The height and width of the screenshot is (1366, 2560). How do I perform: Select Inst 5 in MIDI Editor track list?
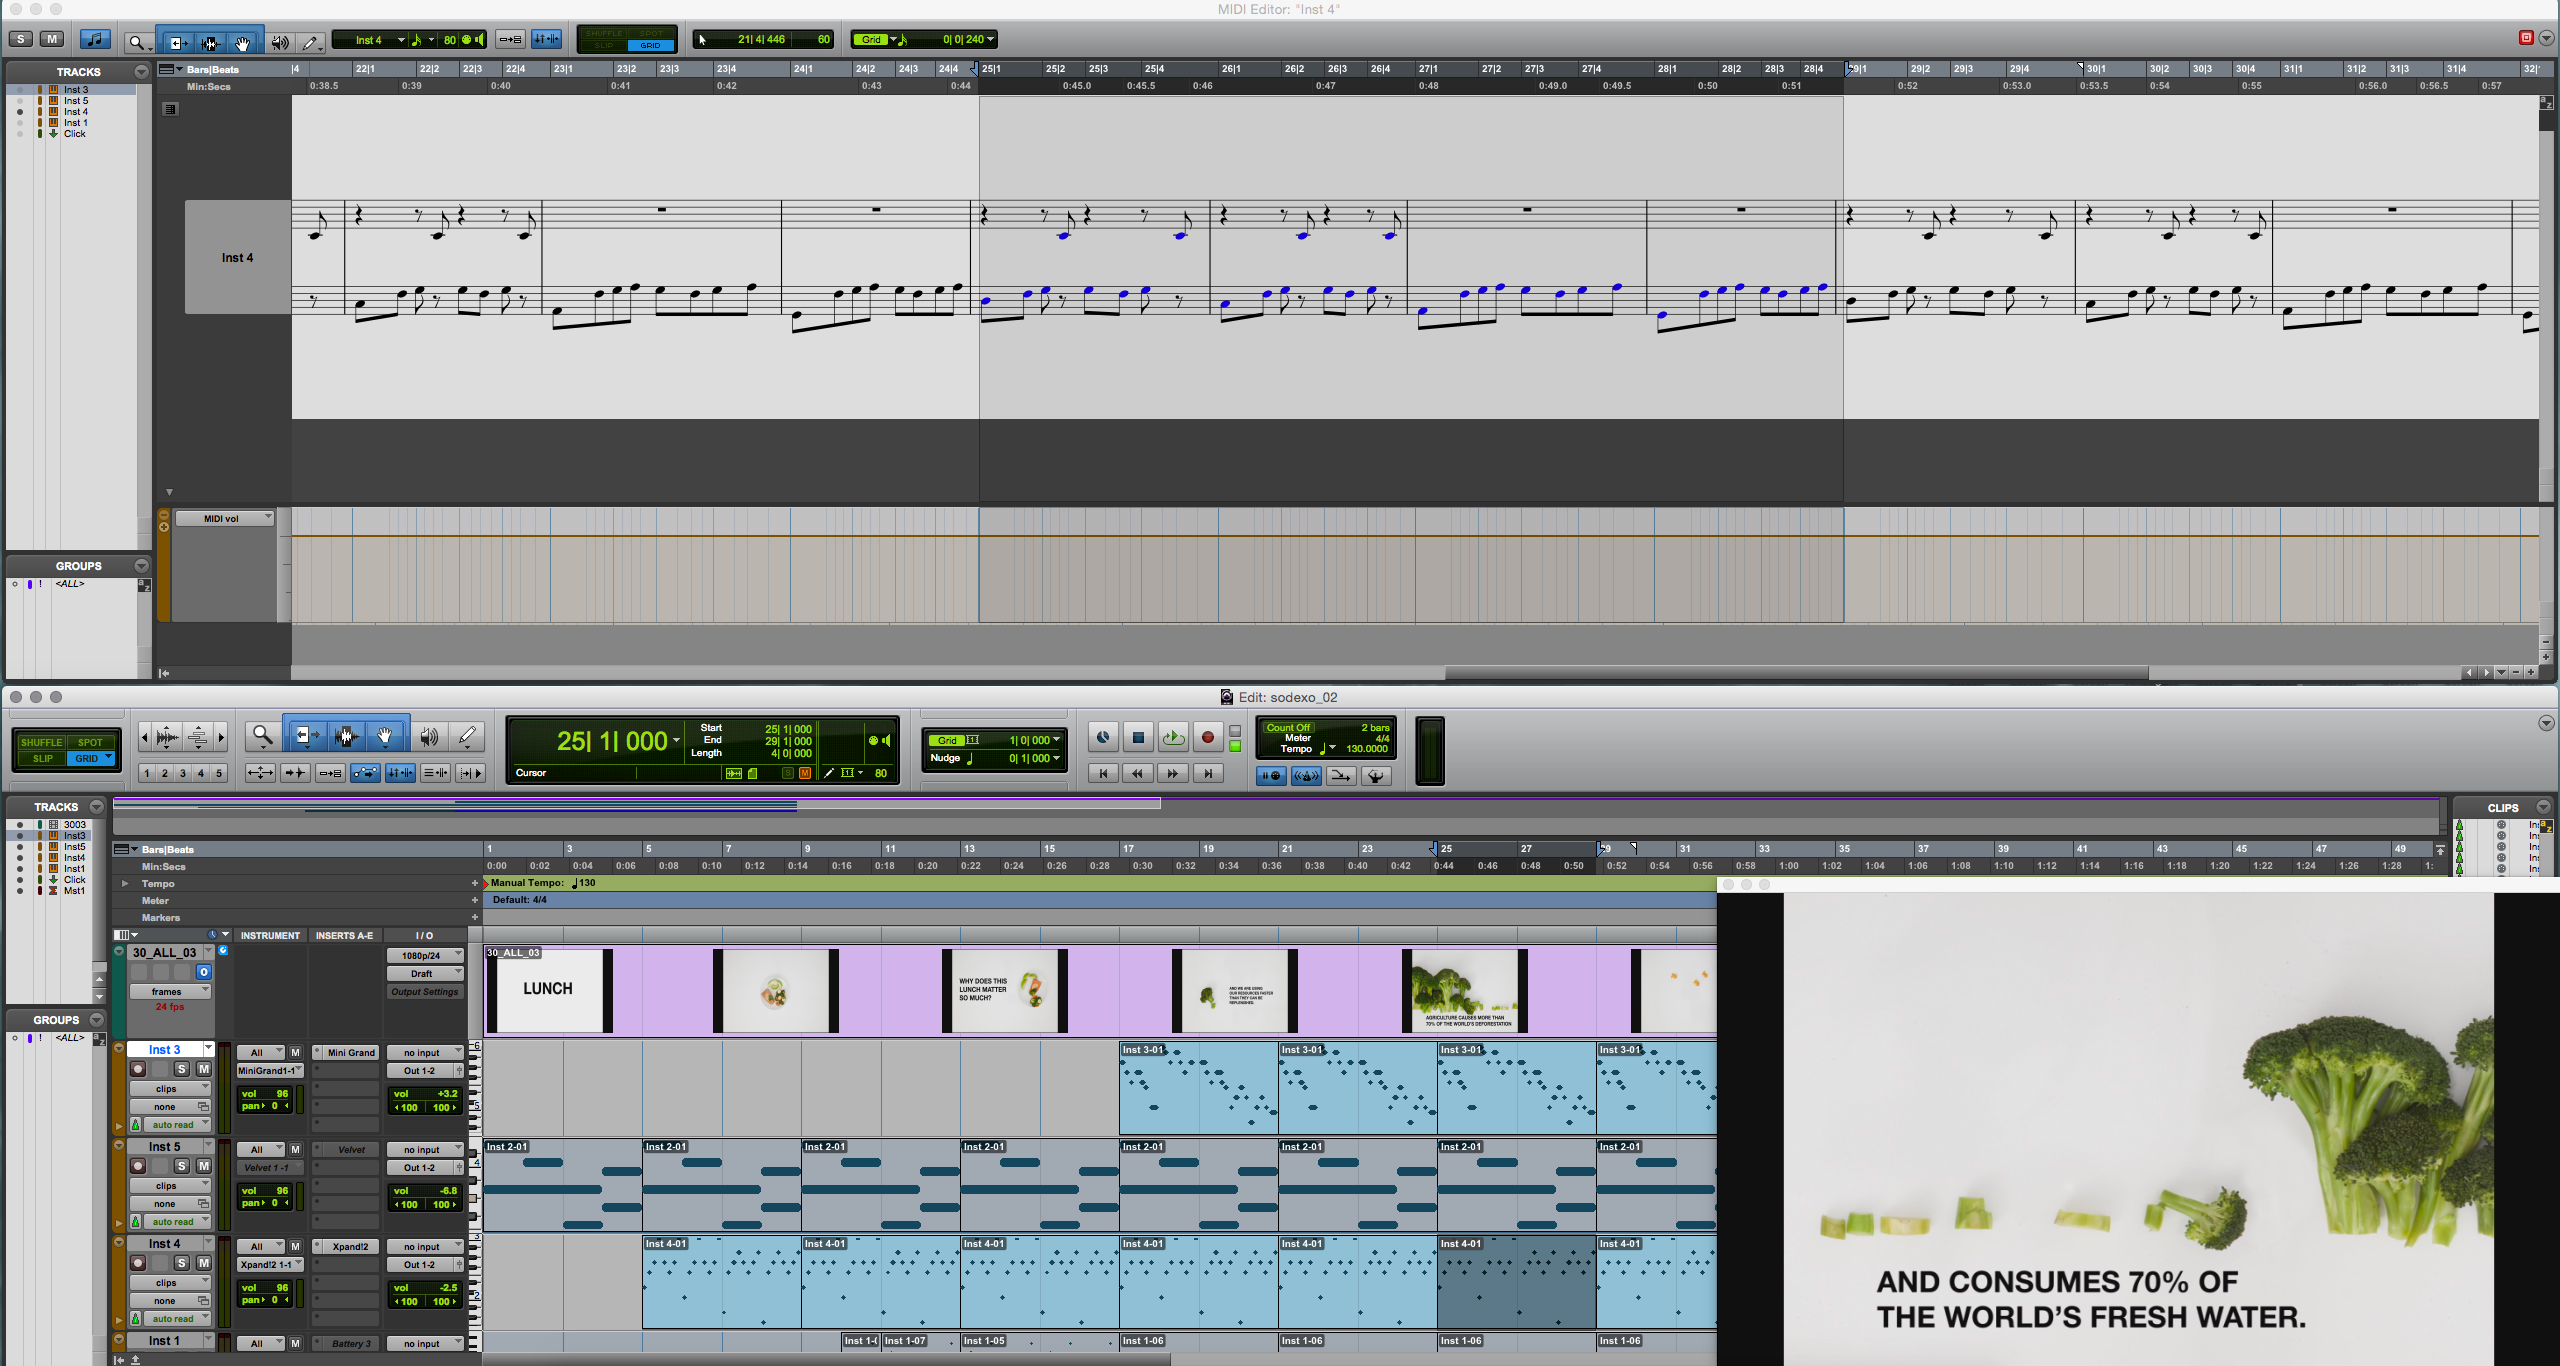[76, 101]
